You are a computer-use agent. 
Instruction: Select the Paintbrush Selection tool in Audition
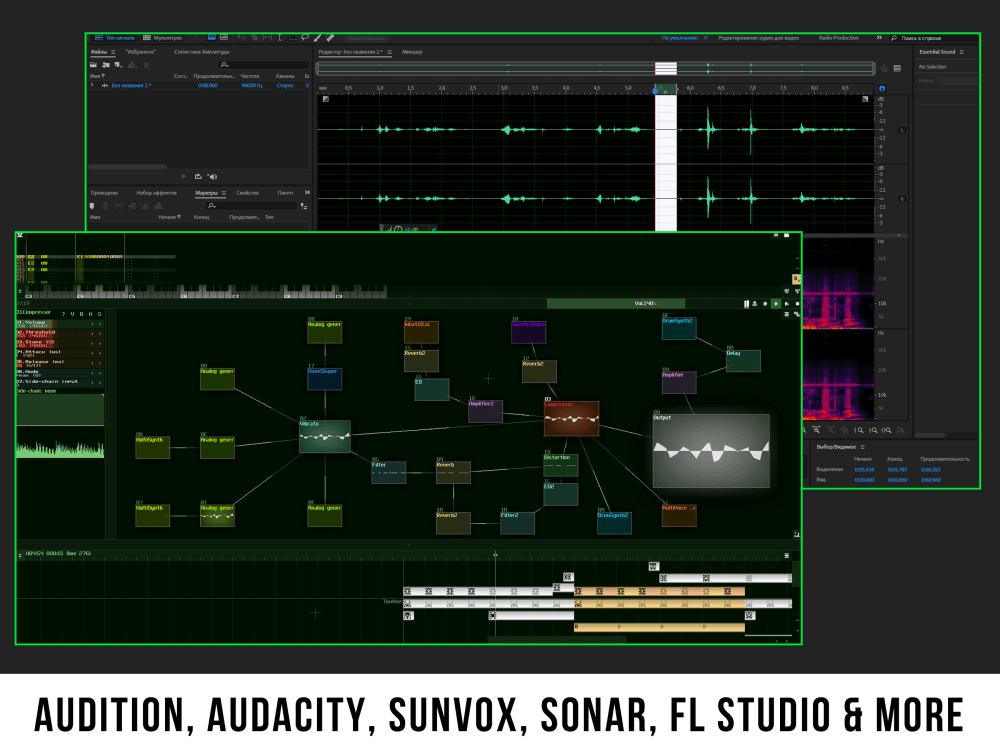(x=318, y=38)
